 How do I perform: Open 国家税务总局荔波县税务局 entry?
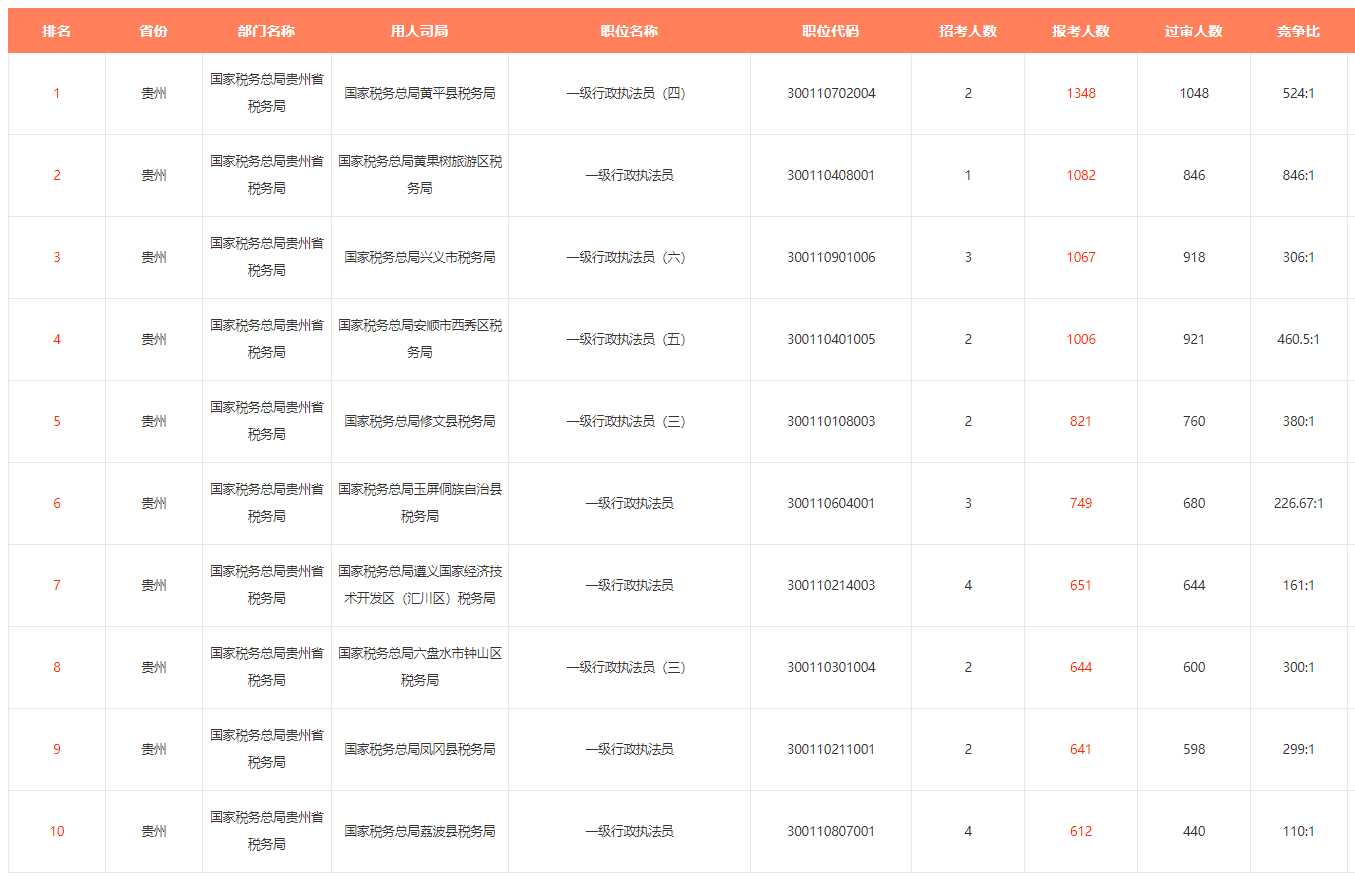click(419, 831)
